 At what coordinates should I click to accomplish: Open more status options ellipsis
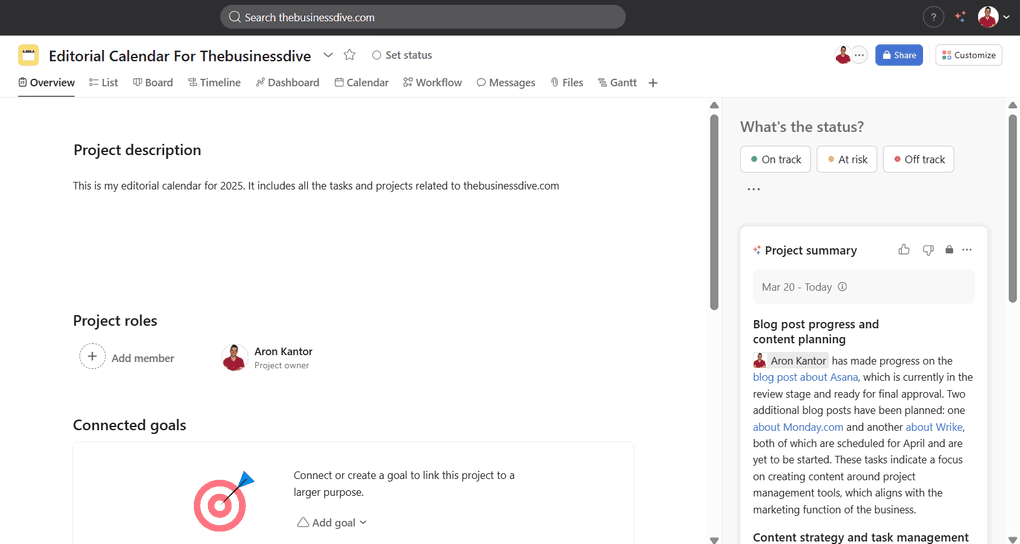coord(753,189)
